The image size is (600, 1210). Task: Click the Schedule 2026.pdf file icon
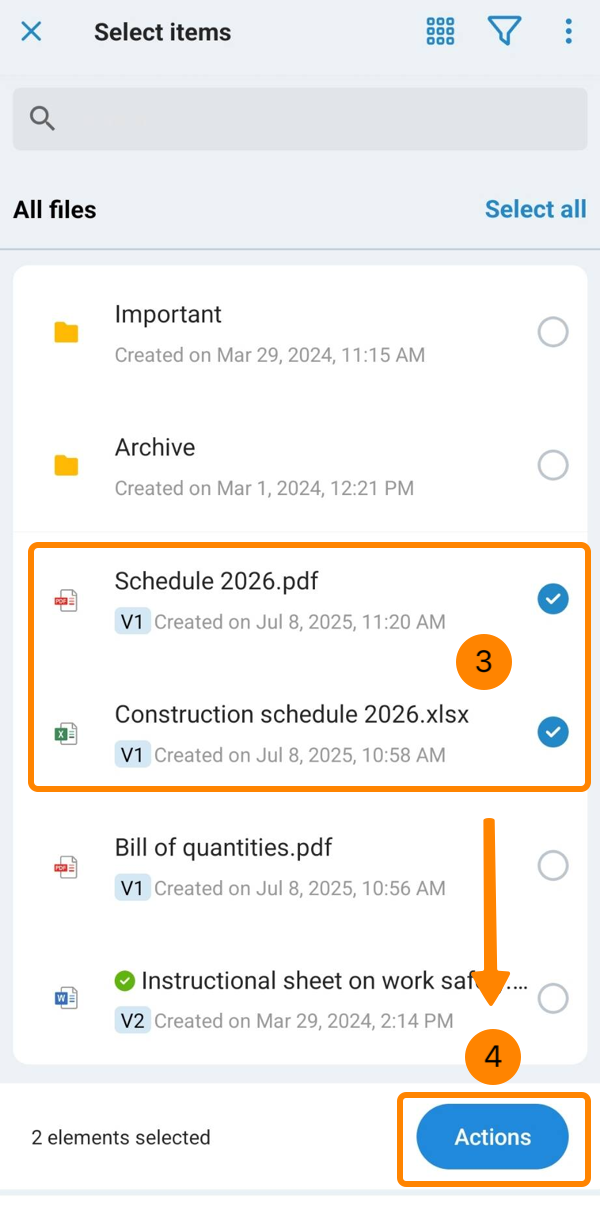[66, 600]
